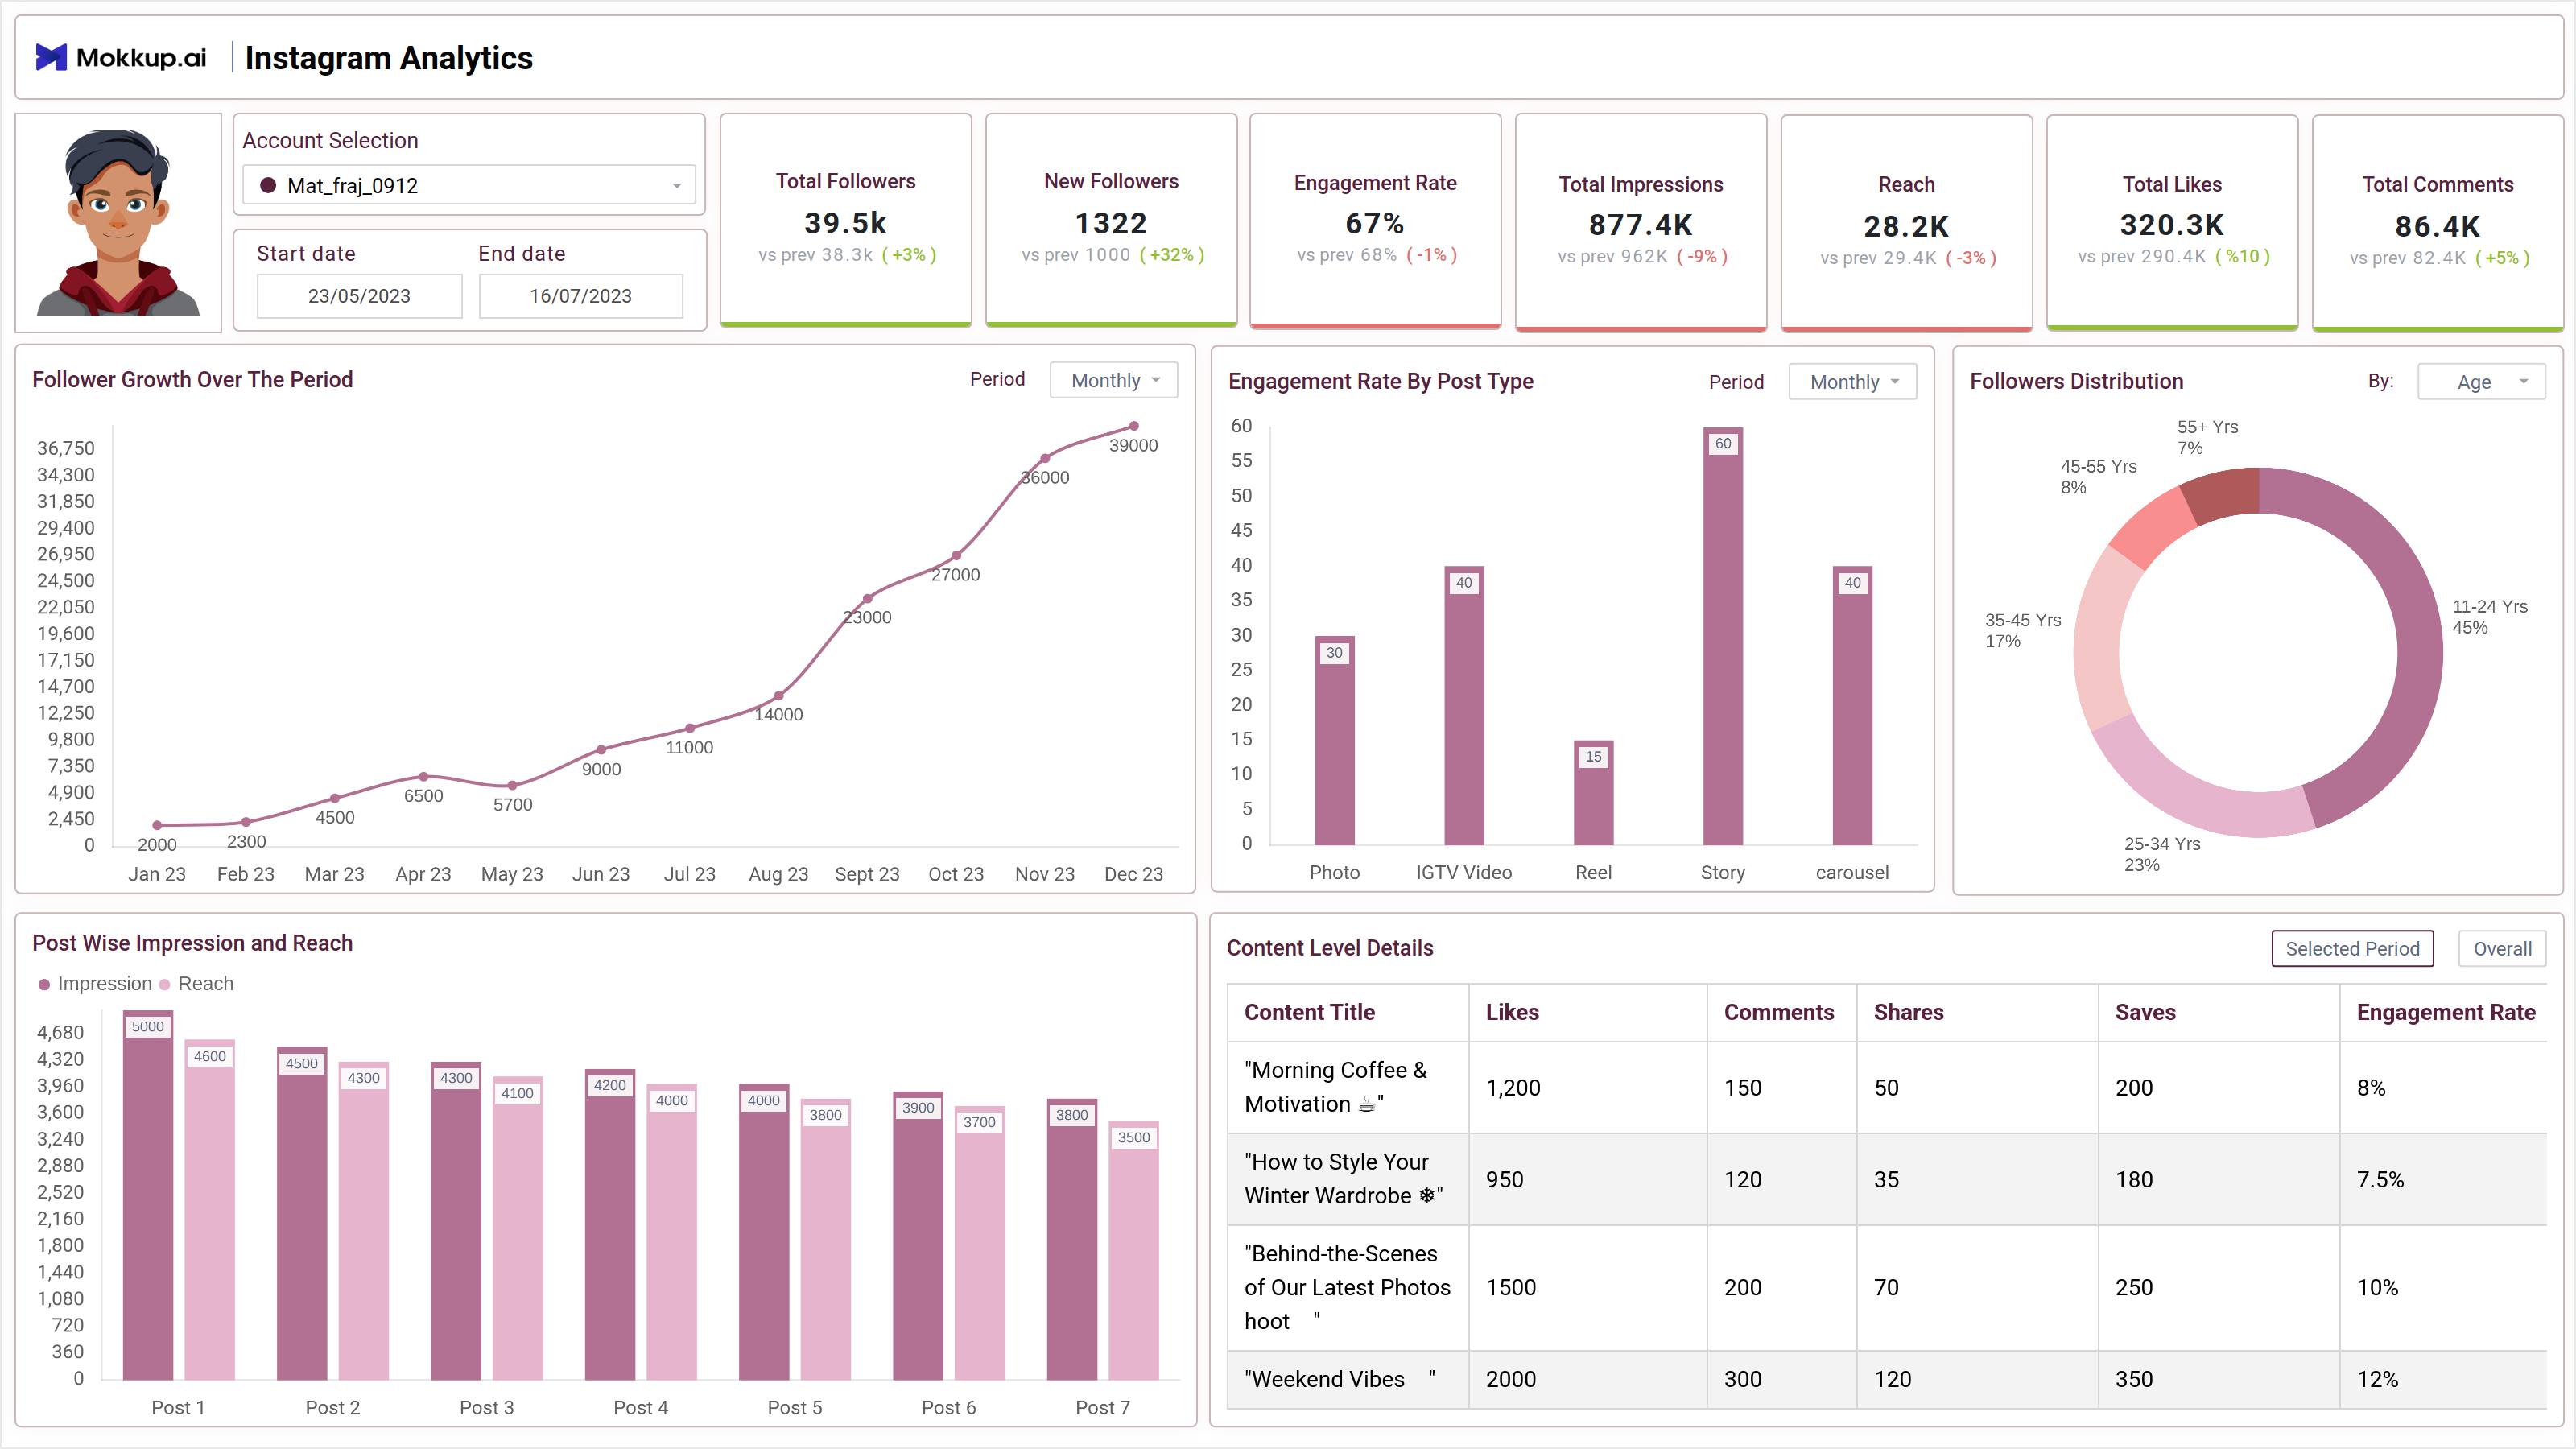The width and height of the screenshot is (2576, 1449).
Task: Open the Mat_fraj_0912 account dropdown
Action: (469, 185)
